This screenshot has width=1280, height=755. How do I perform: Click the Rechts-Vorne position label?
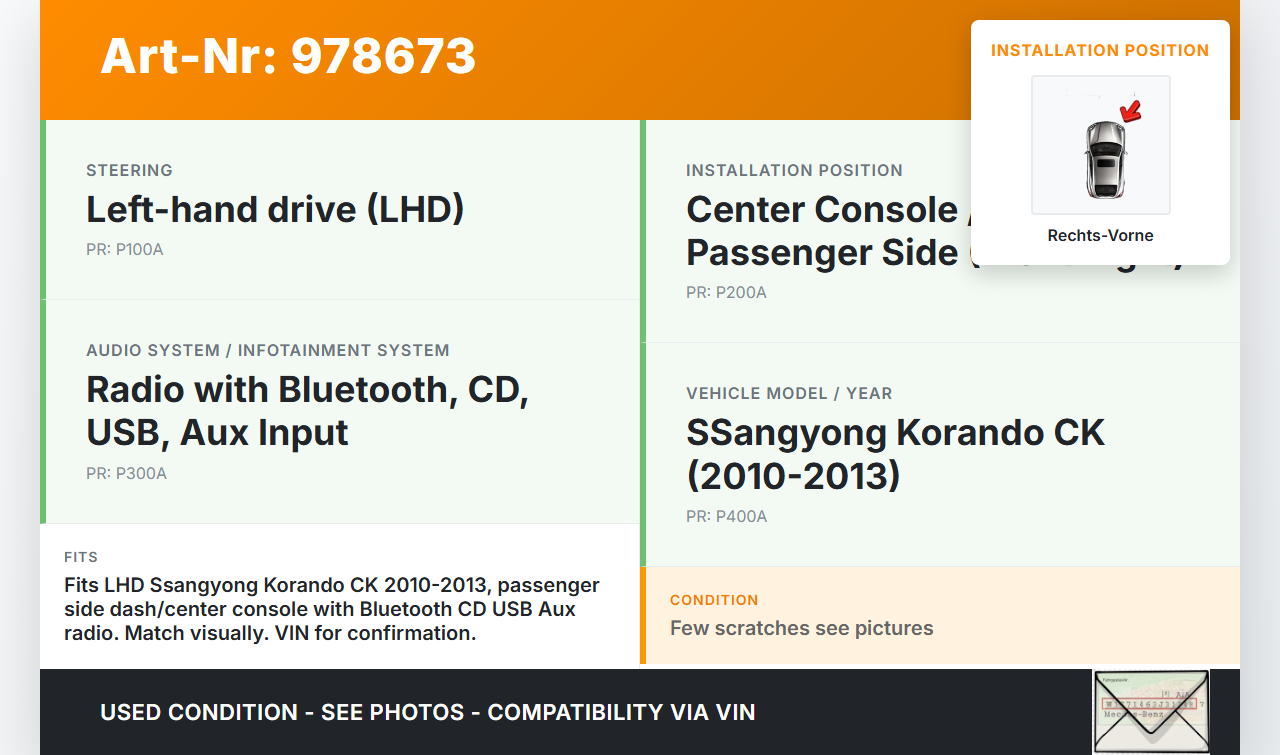(x=1100, y=236)
